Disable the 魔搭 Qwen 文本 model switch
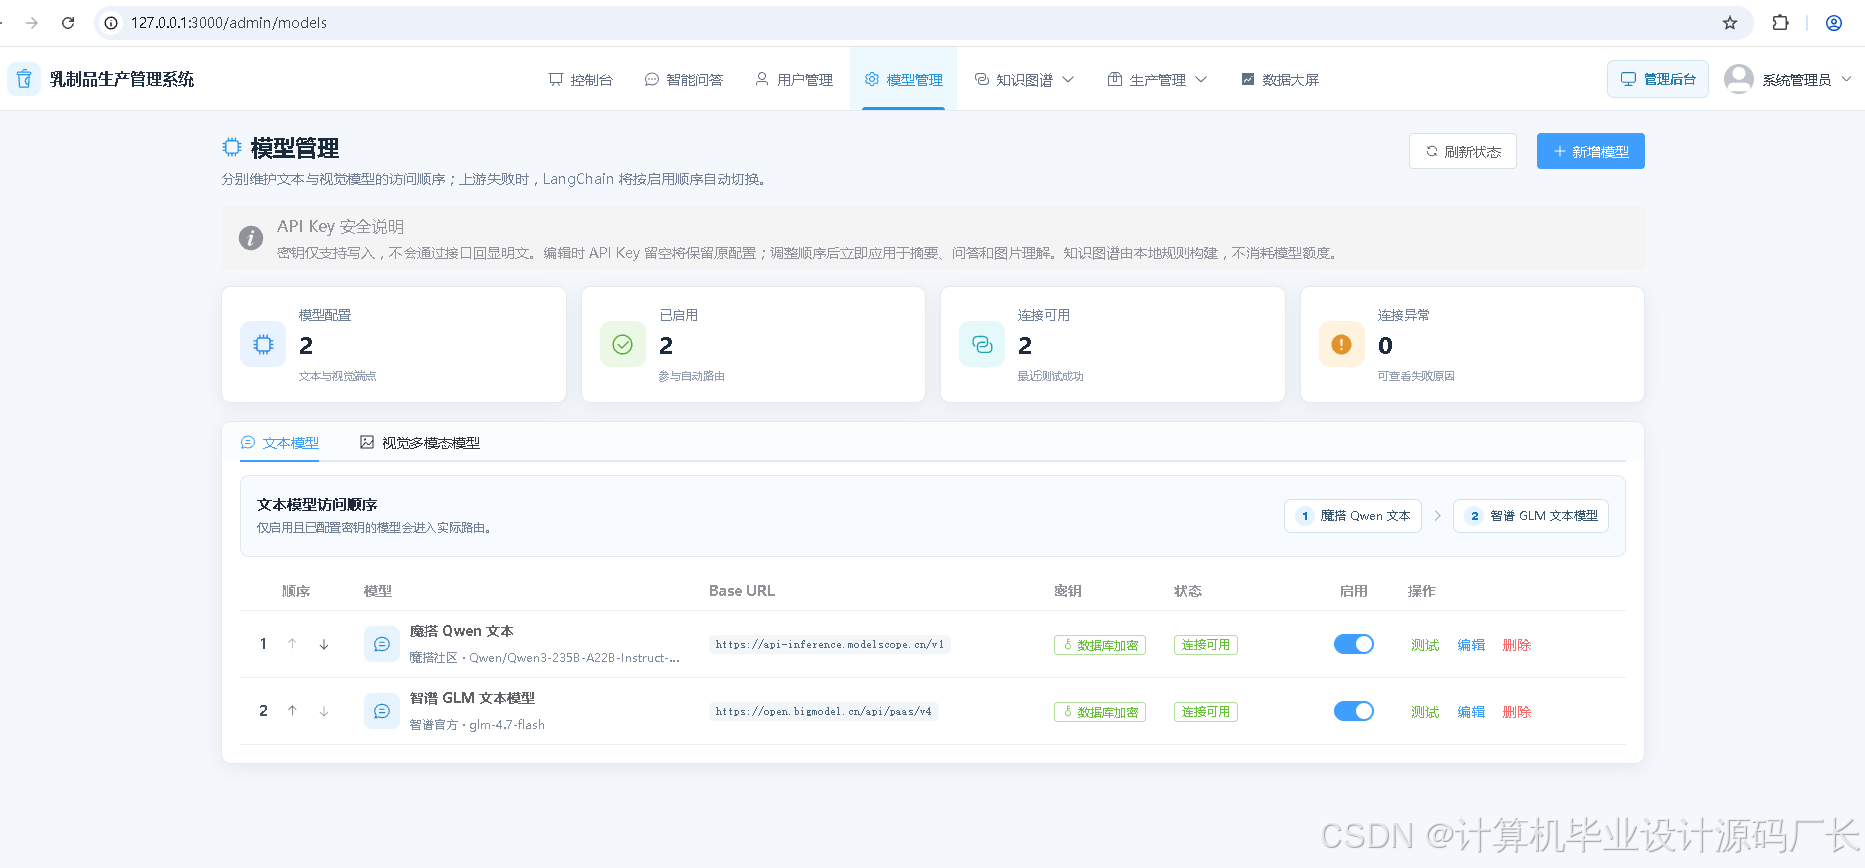The width and height of the screenshot is (1865, 868). pos(1354,644)
